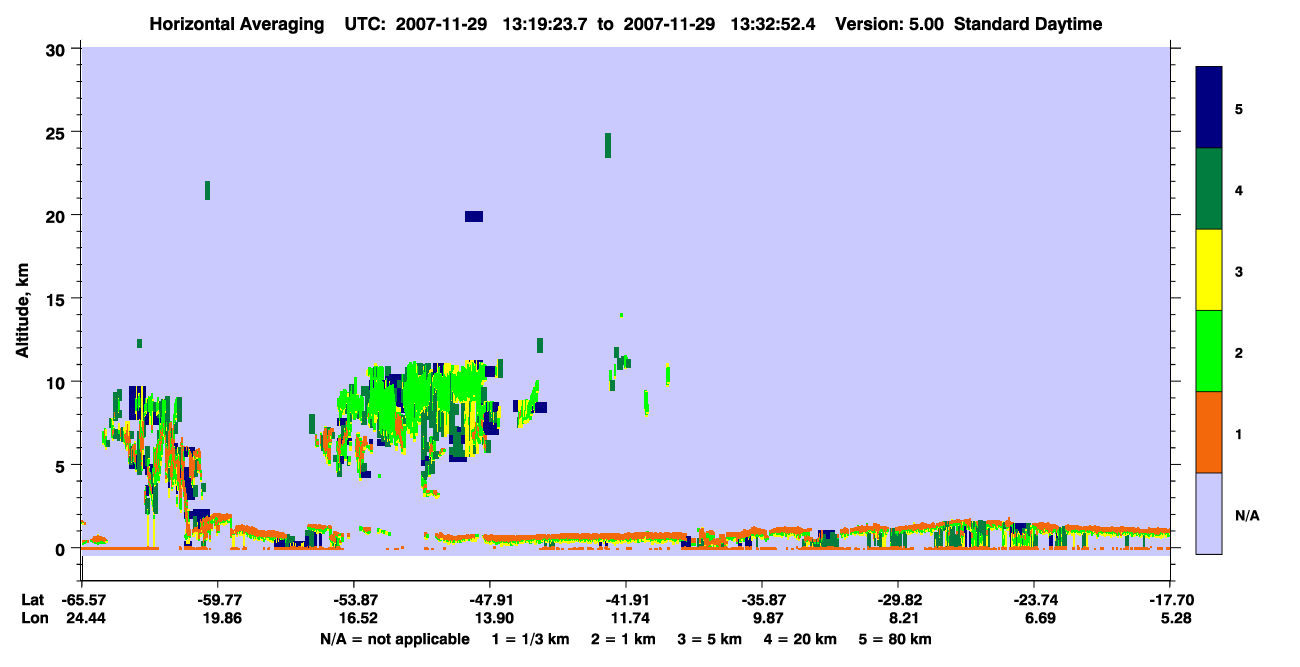Click the yellow color bar segment labeled 3
This screenshot has width=1300, height=667.
1209,270
